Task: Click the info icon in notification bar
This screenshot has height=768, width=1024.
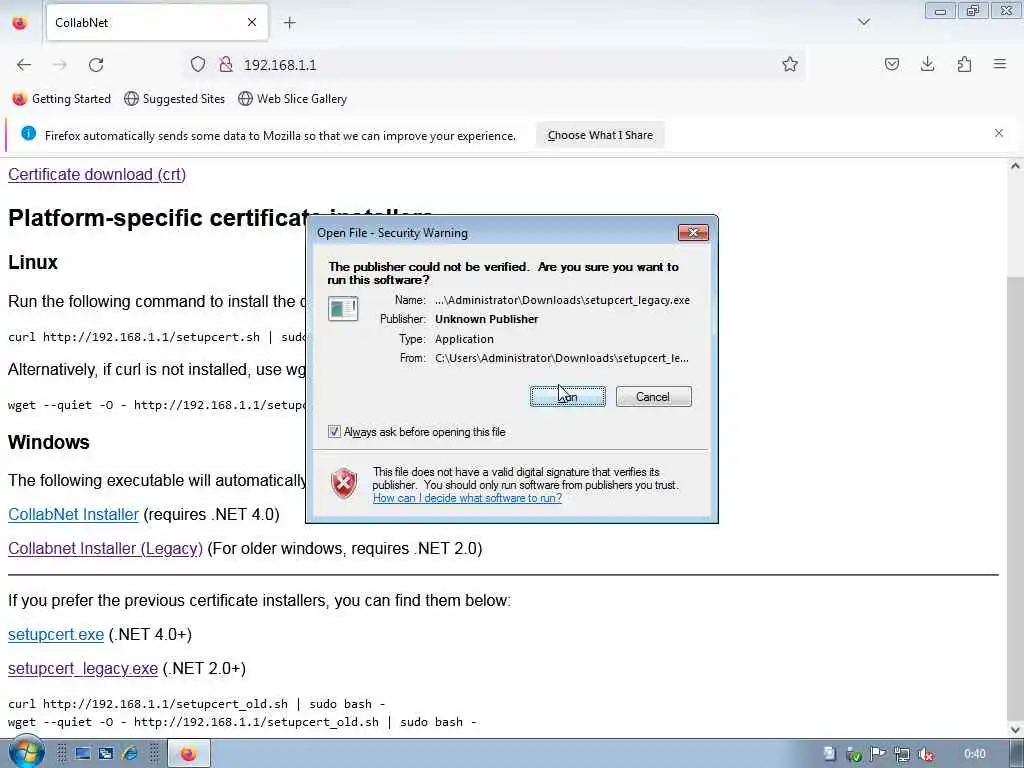Action: 28,134
